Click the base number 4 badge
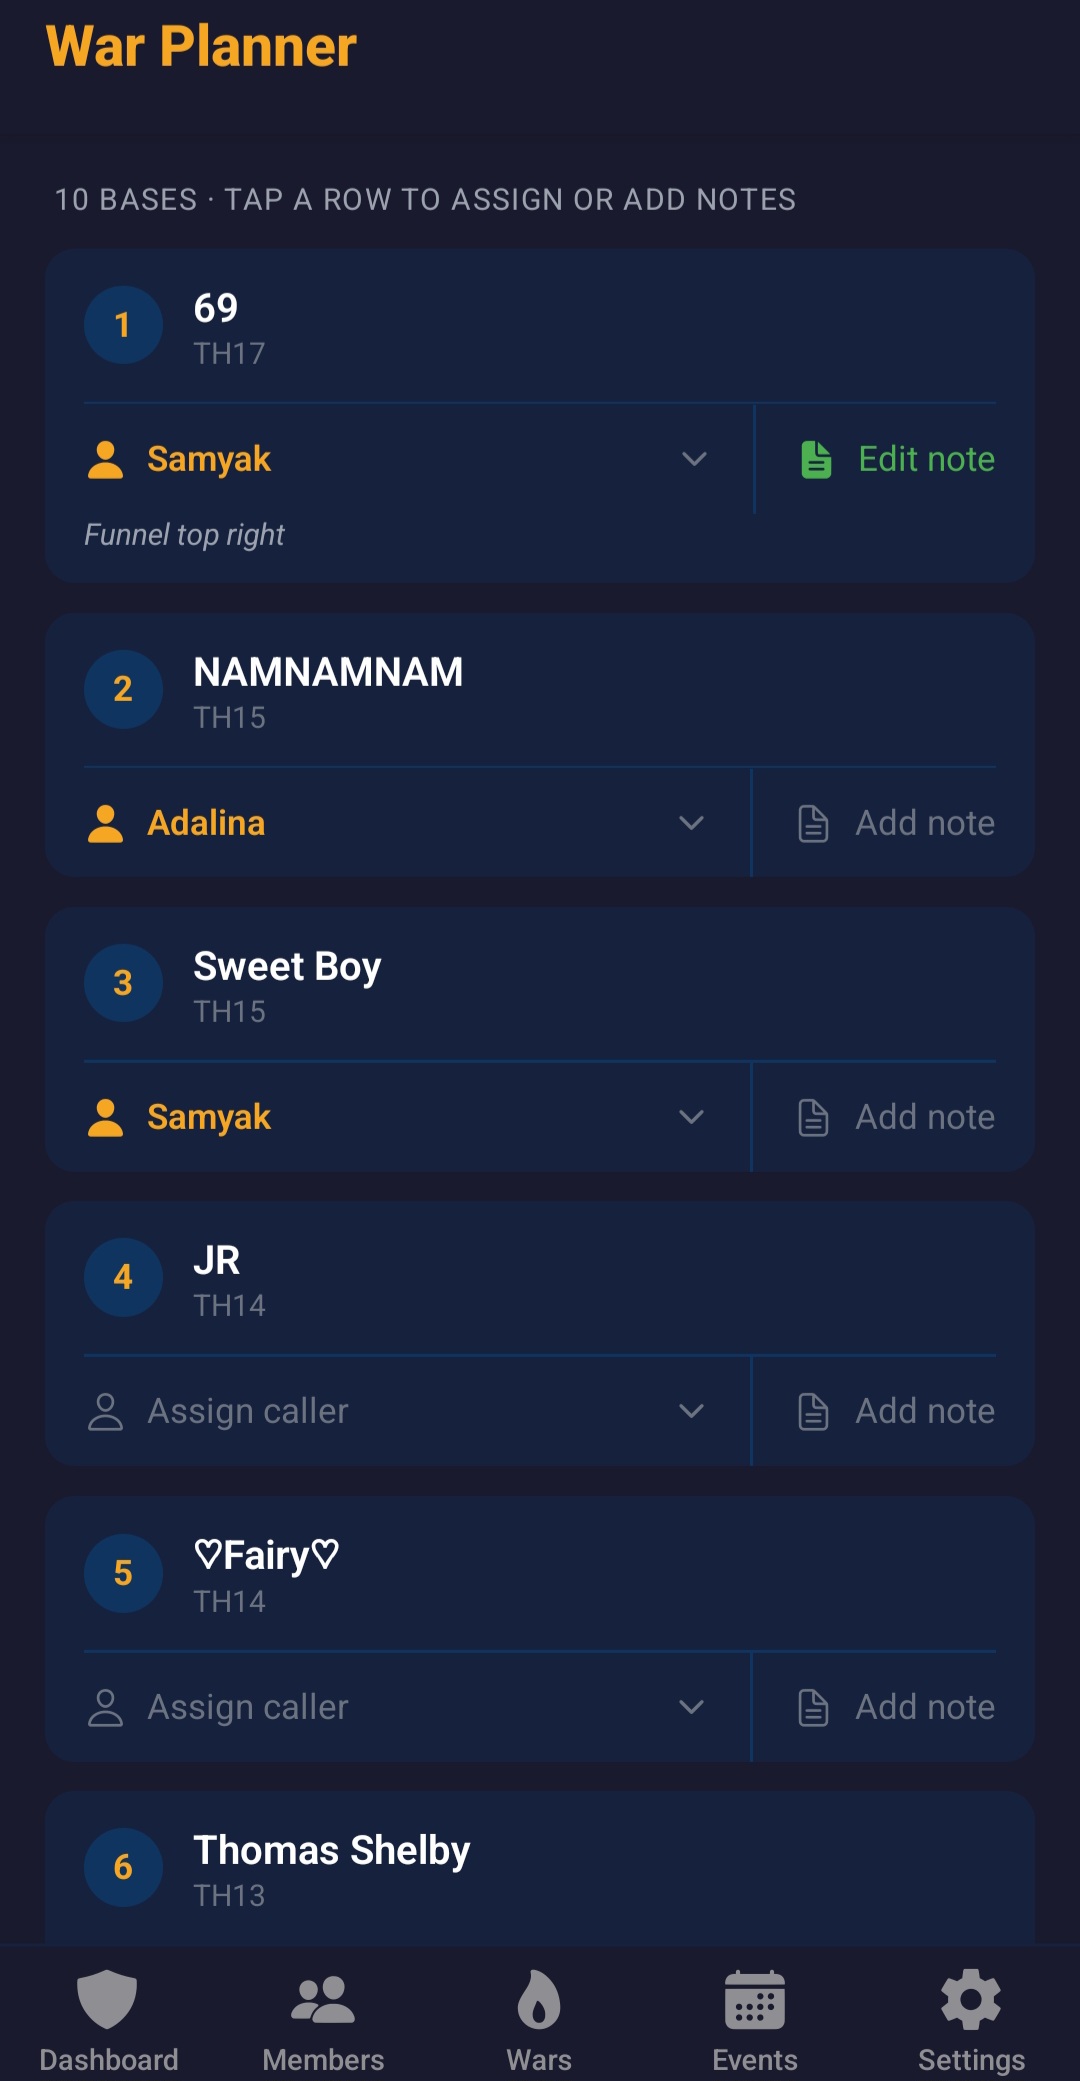Viewport: 1080px width, 2081px height. point(123,1277)
